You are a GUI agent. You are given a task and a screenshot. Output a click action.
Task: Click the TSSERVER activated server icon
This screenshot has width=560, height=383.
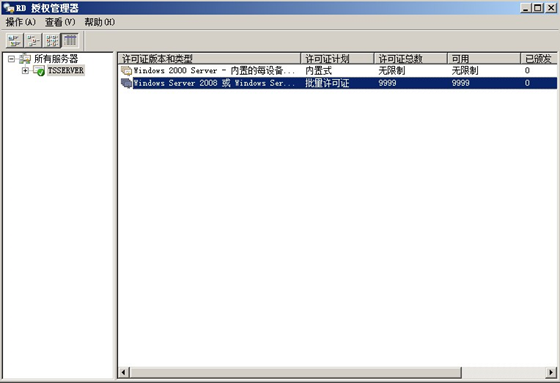pos(39,70)
